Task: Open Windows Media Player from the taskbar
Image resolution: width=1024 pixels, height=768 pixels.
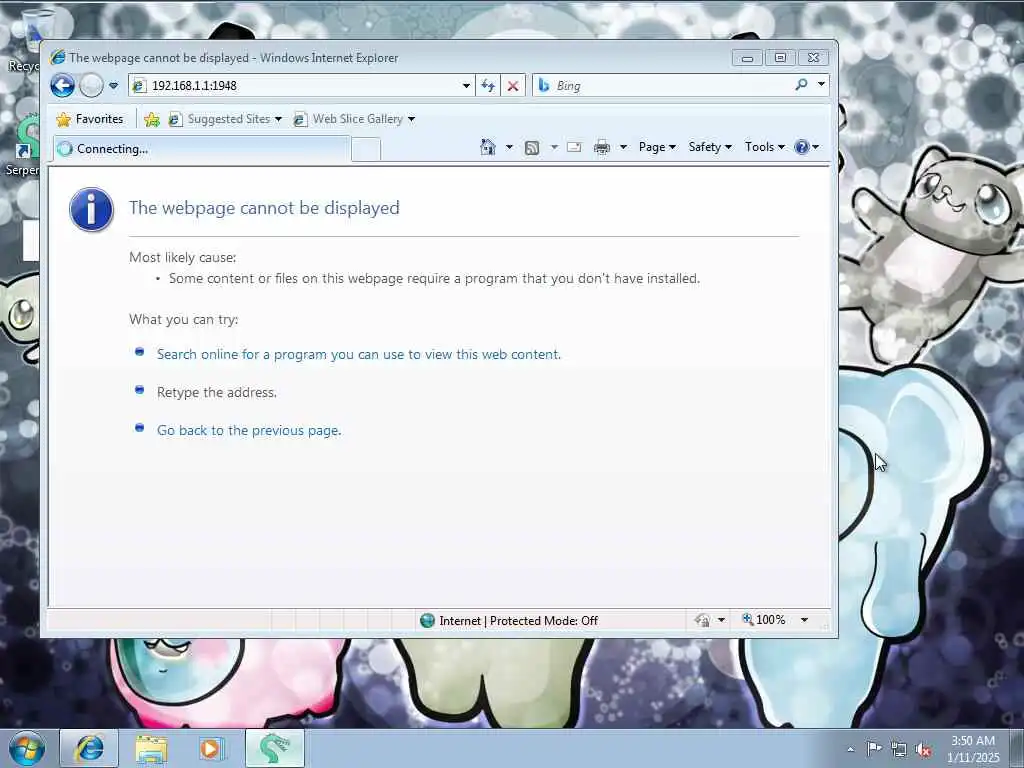Action: tap(210, 748)
